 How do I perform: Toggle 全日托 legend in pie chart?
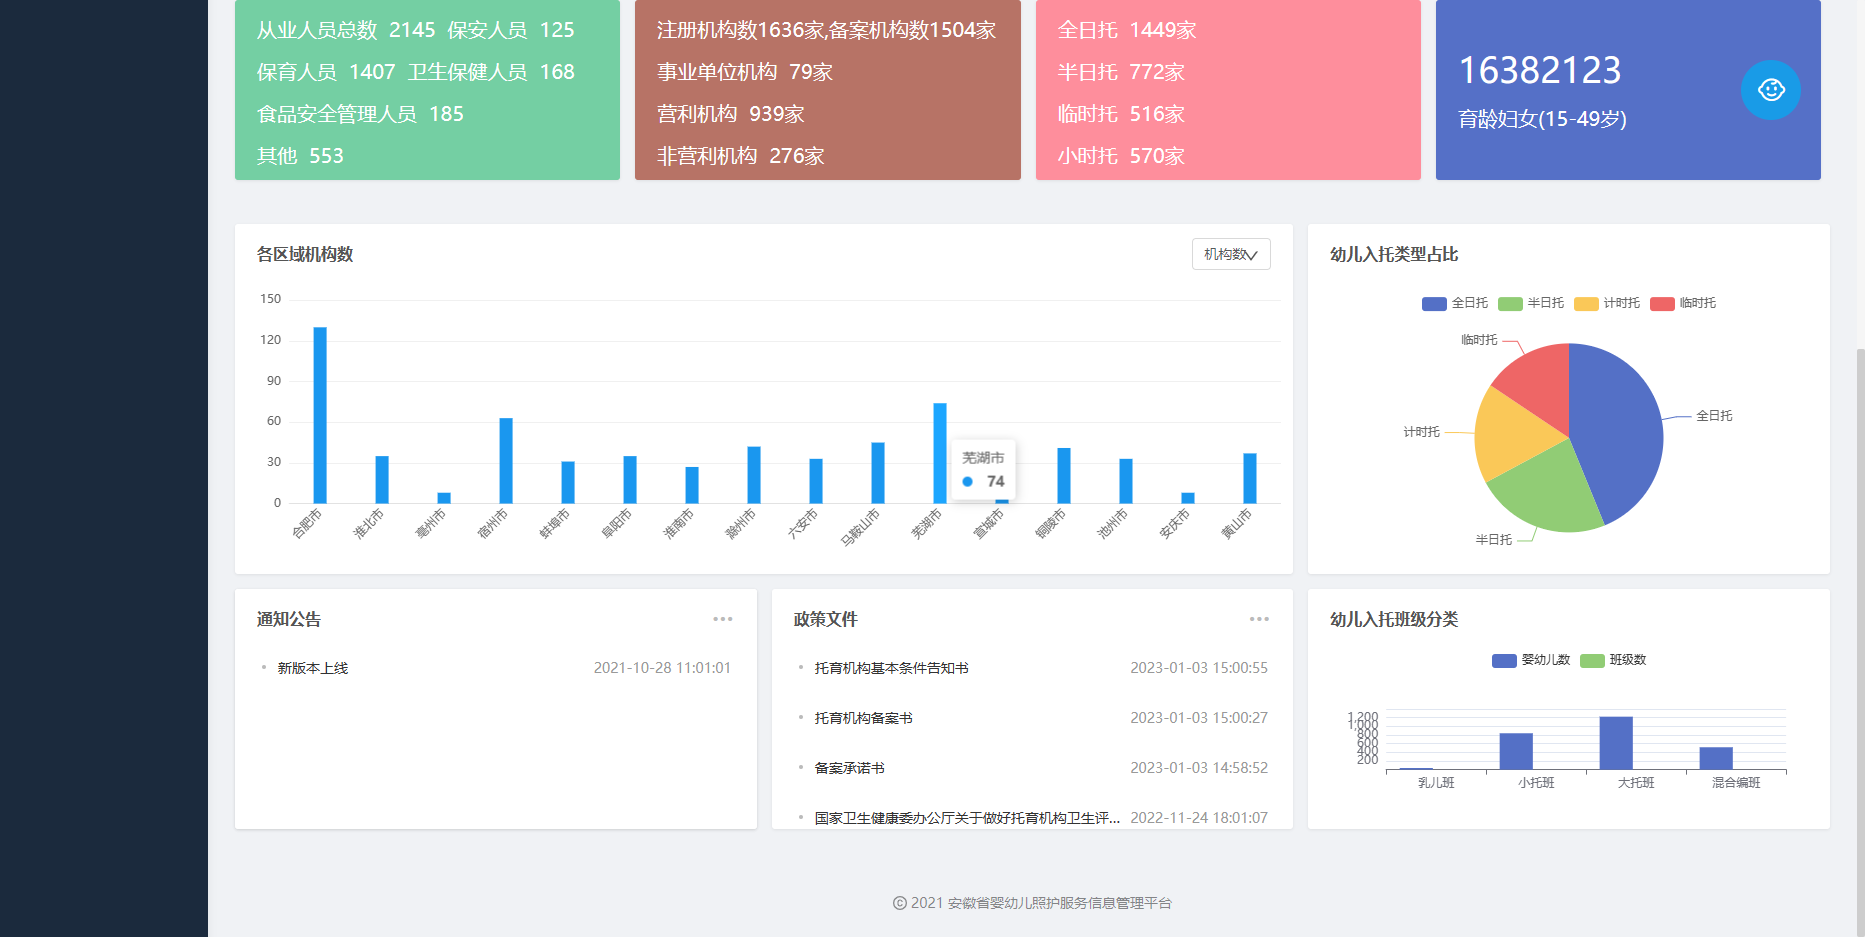point(1454,303)
